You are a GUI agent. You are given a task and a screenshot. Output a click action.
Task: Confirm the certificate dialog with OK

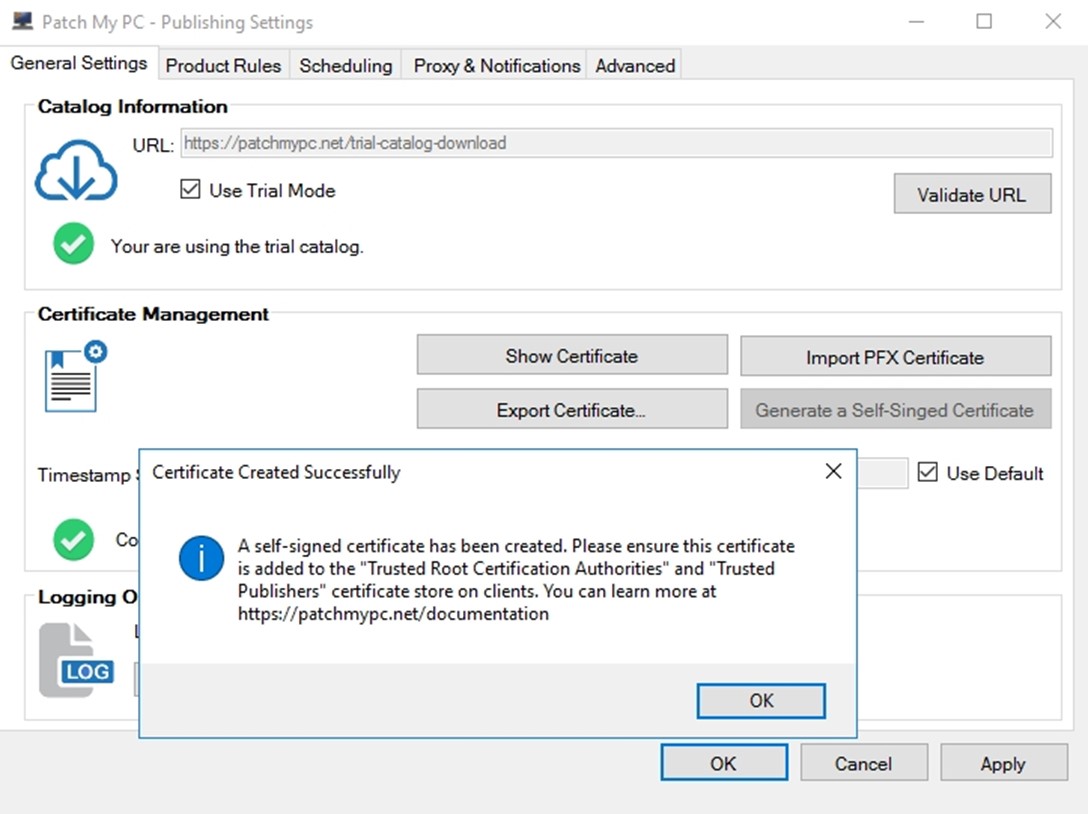click(x=761, y=700)
